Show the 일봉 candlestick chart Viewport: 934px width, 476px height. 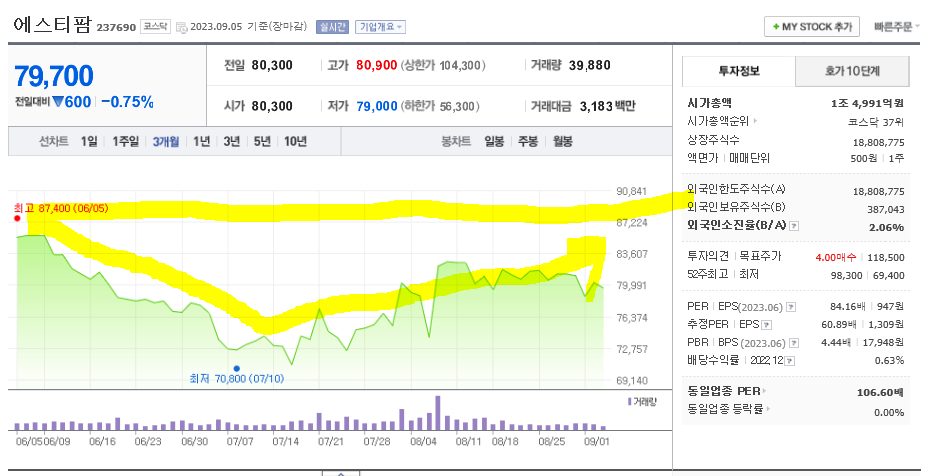[x=494, y=141]
